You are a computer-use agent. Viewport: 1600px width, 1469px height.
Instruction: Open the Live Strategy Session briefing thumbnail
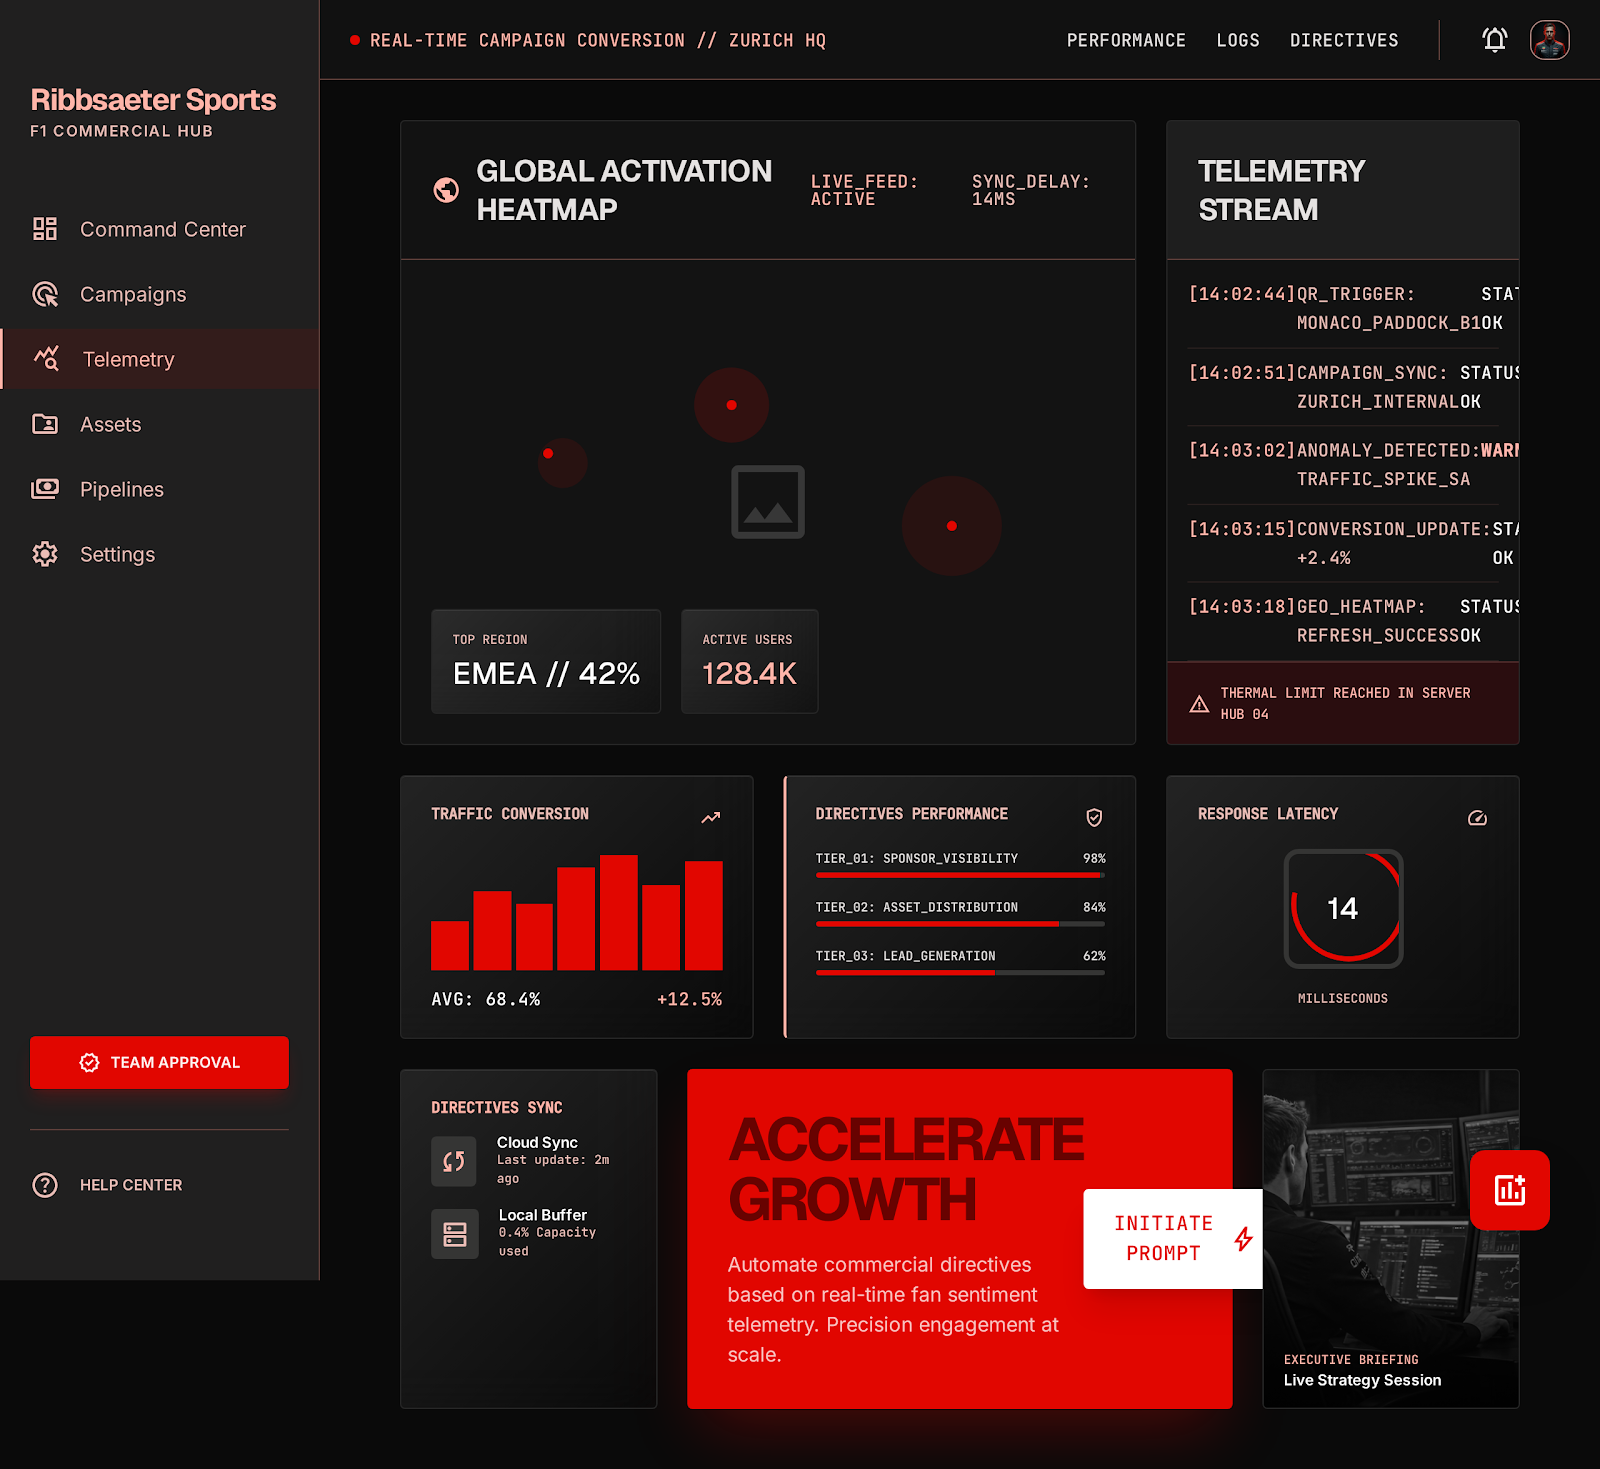coord(1391,1239)
